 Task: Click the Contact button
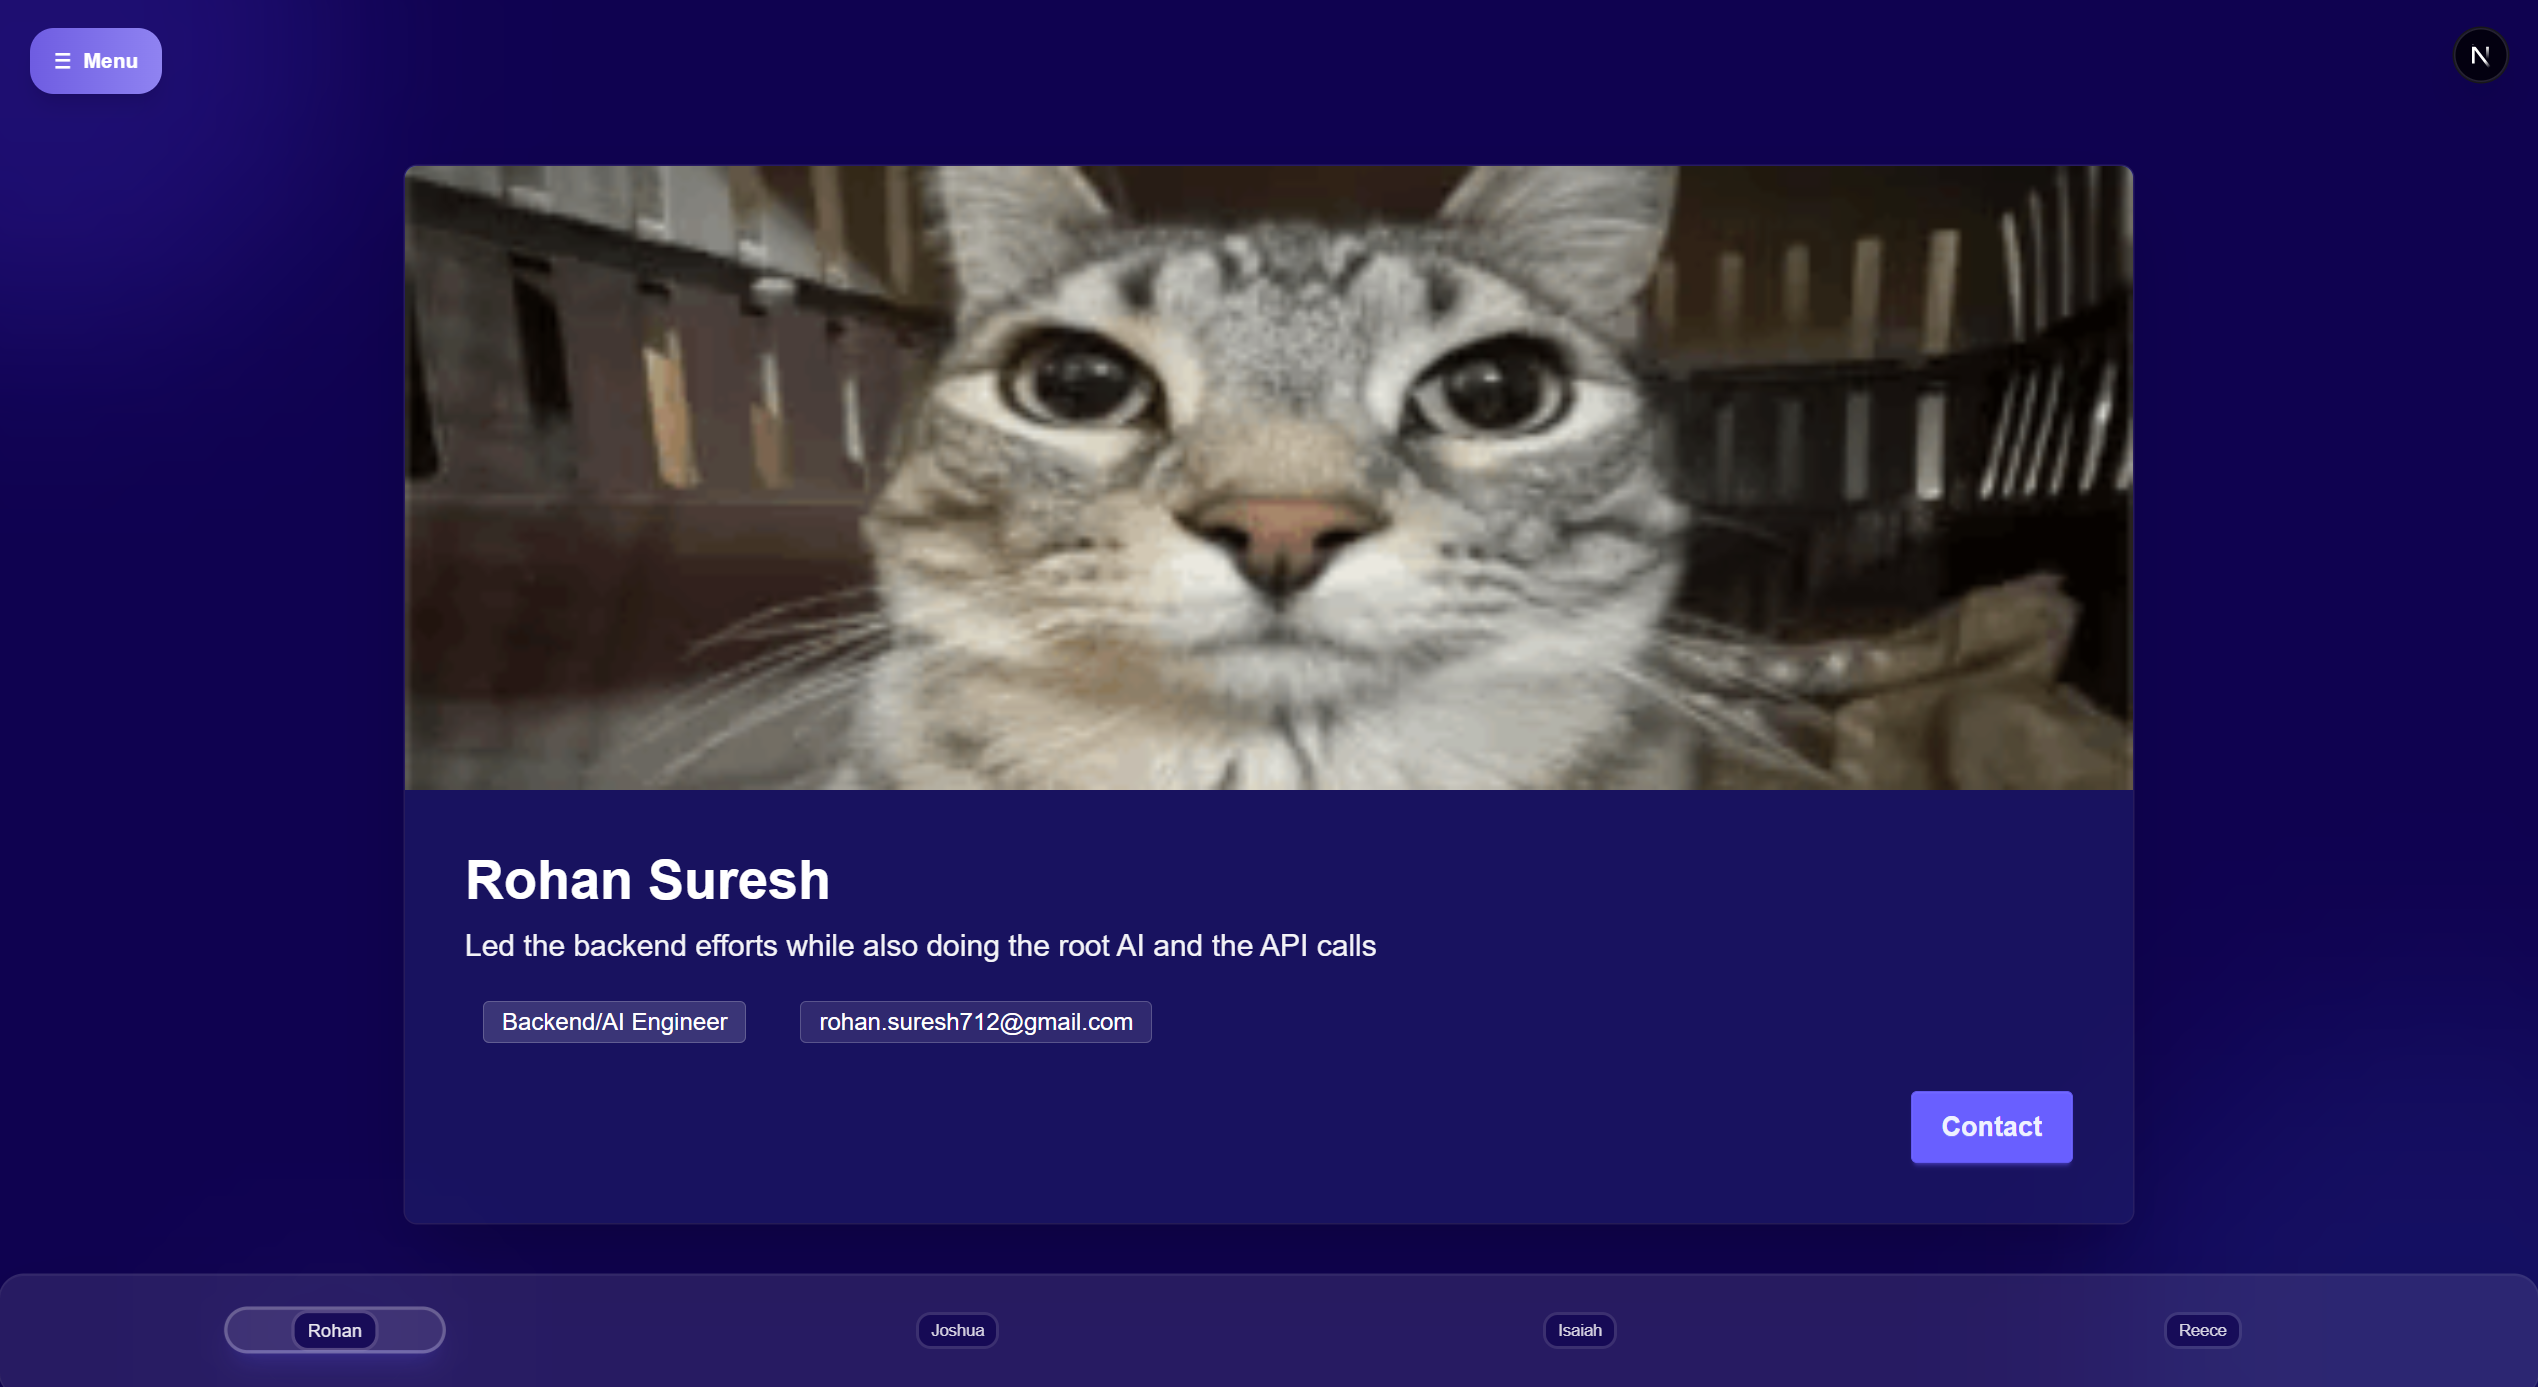[1990, 1126]
